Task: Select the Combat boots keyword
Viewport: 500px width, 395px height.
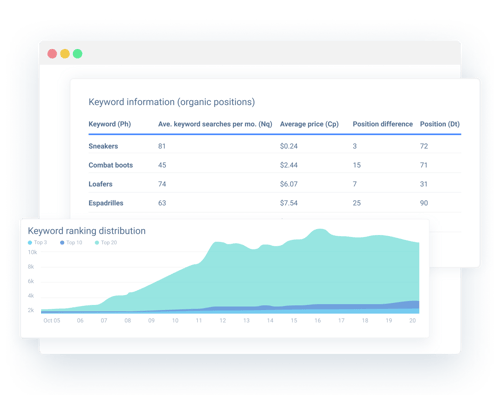Action: [x=111, y=165]
